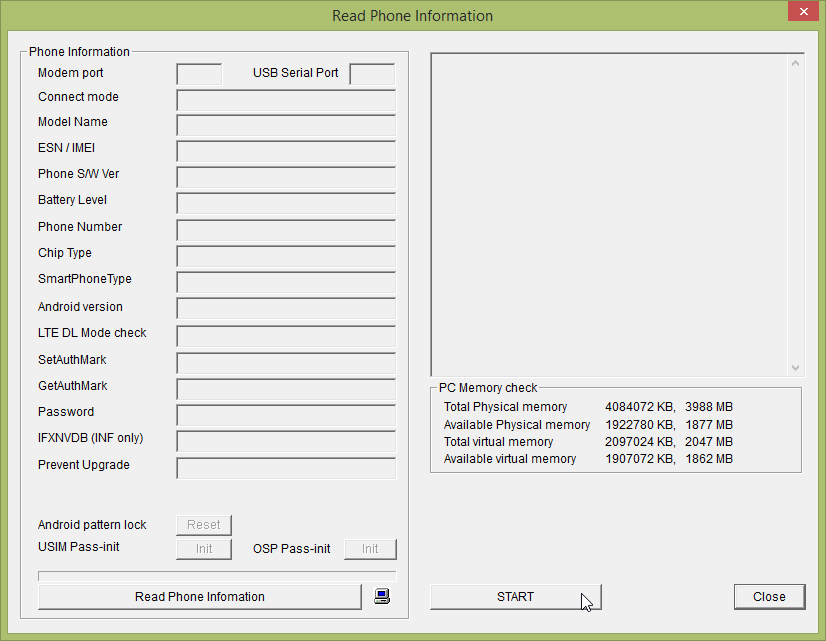The image size is (826, 641).
Task: Click the Android version field
Action: (x=286, y=309)
